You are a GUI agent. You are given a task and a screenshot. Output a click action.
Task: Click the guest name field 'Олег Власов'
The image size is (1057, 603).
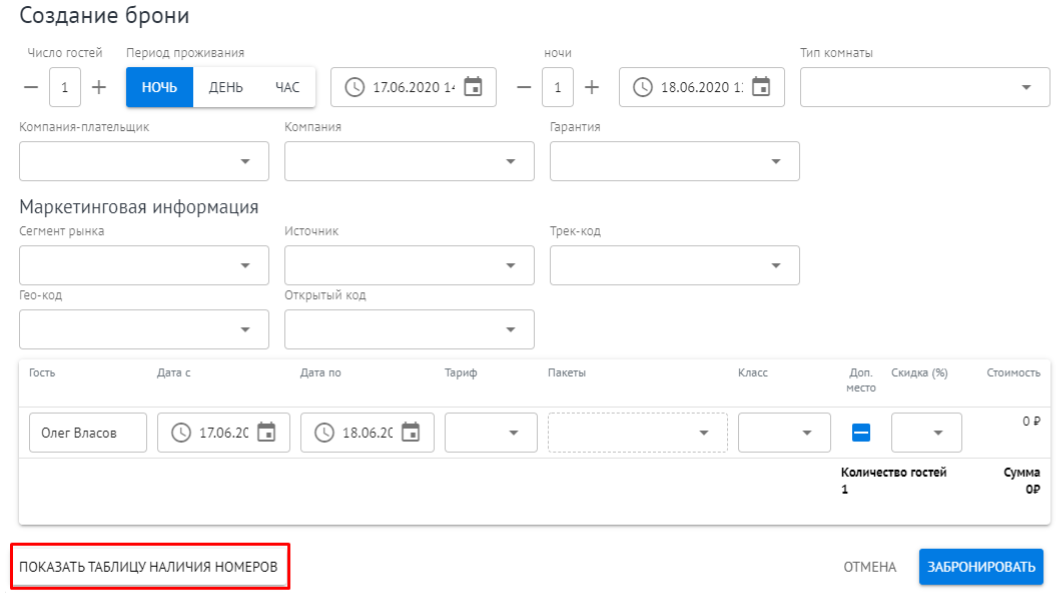[88, 433]
